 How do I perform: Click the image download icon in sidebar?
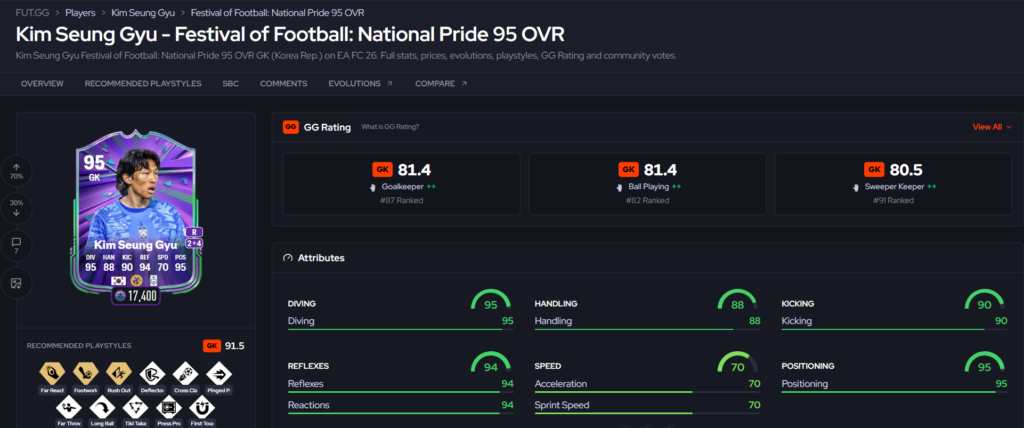(16, 283)
